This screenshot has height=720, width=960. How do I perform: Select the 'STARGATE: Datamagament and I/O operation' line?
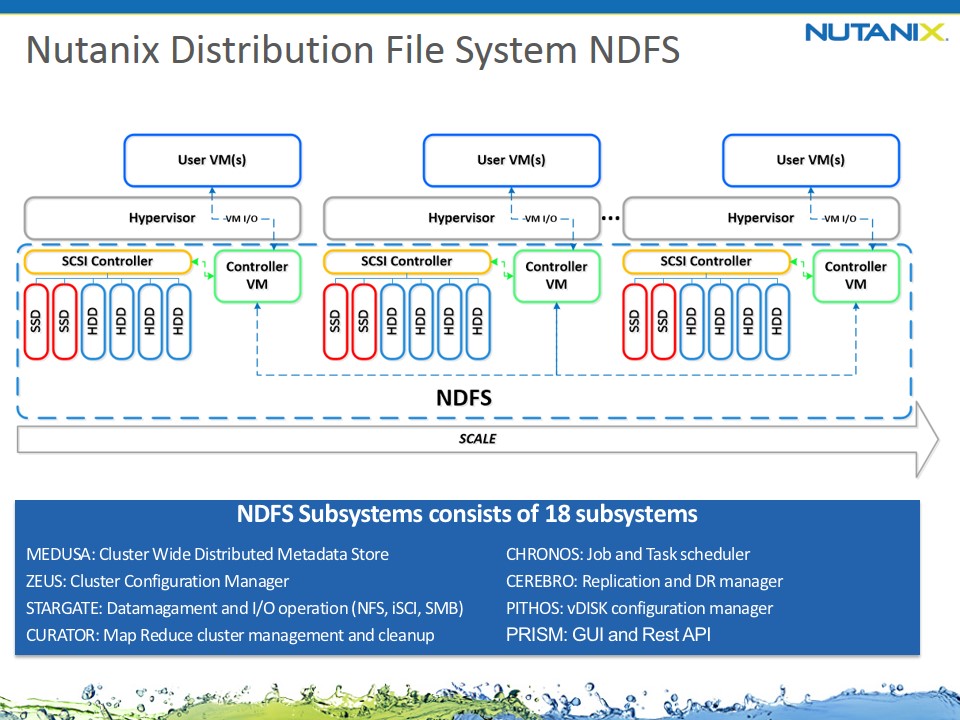[x=245, y=608]
